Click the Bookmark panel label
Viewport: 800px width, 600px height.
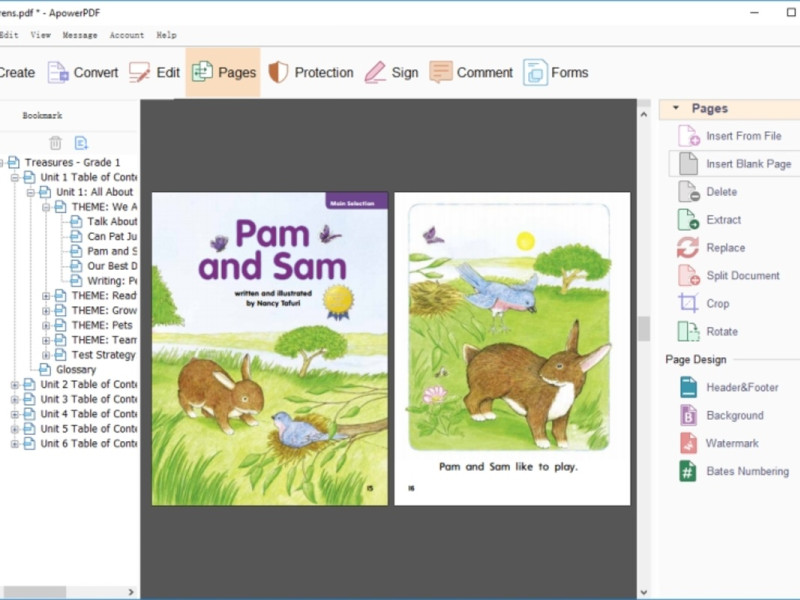tap(42, 115)
